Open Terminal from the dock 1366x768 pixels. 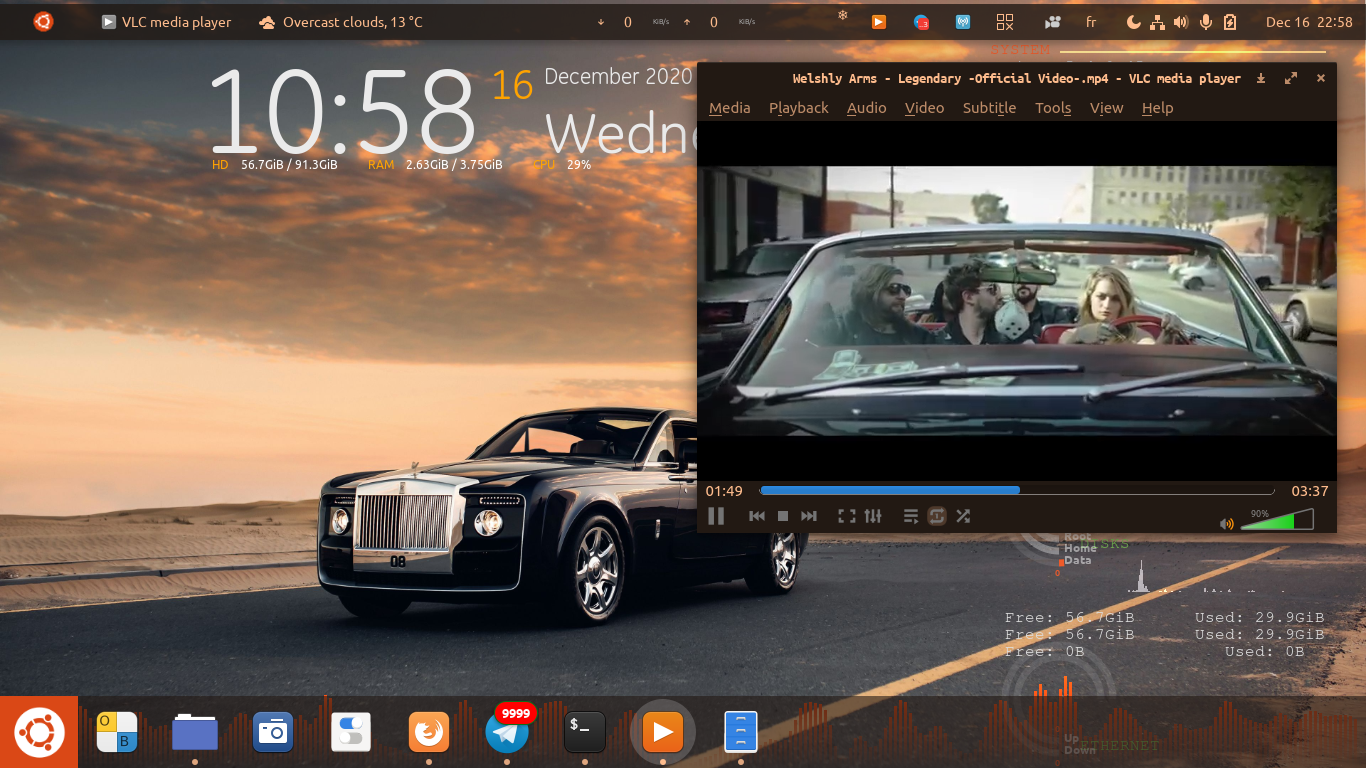(585, 732)
